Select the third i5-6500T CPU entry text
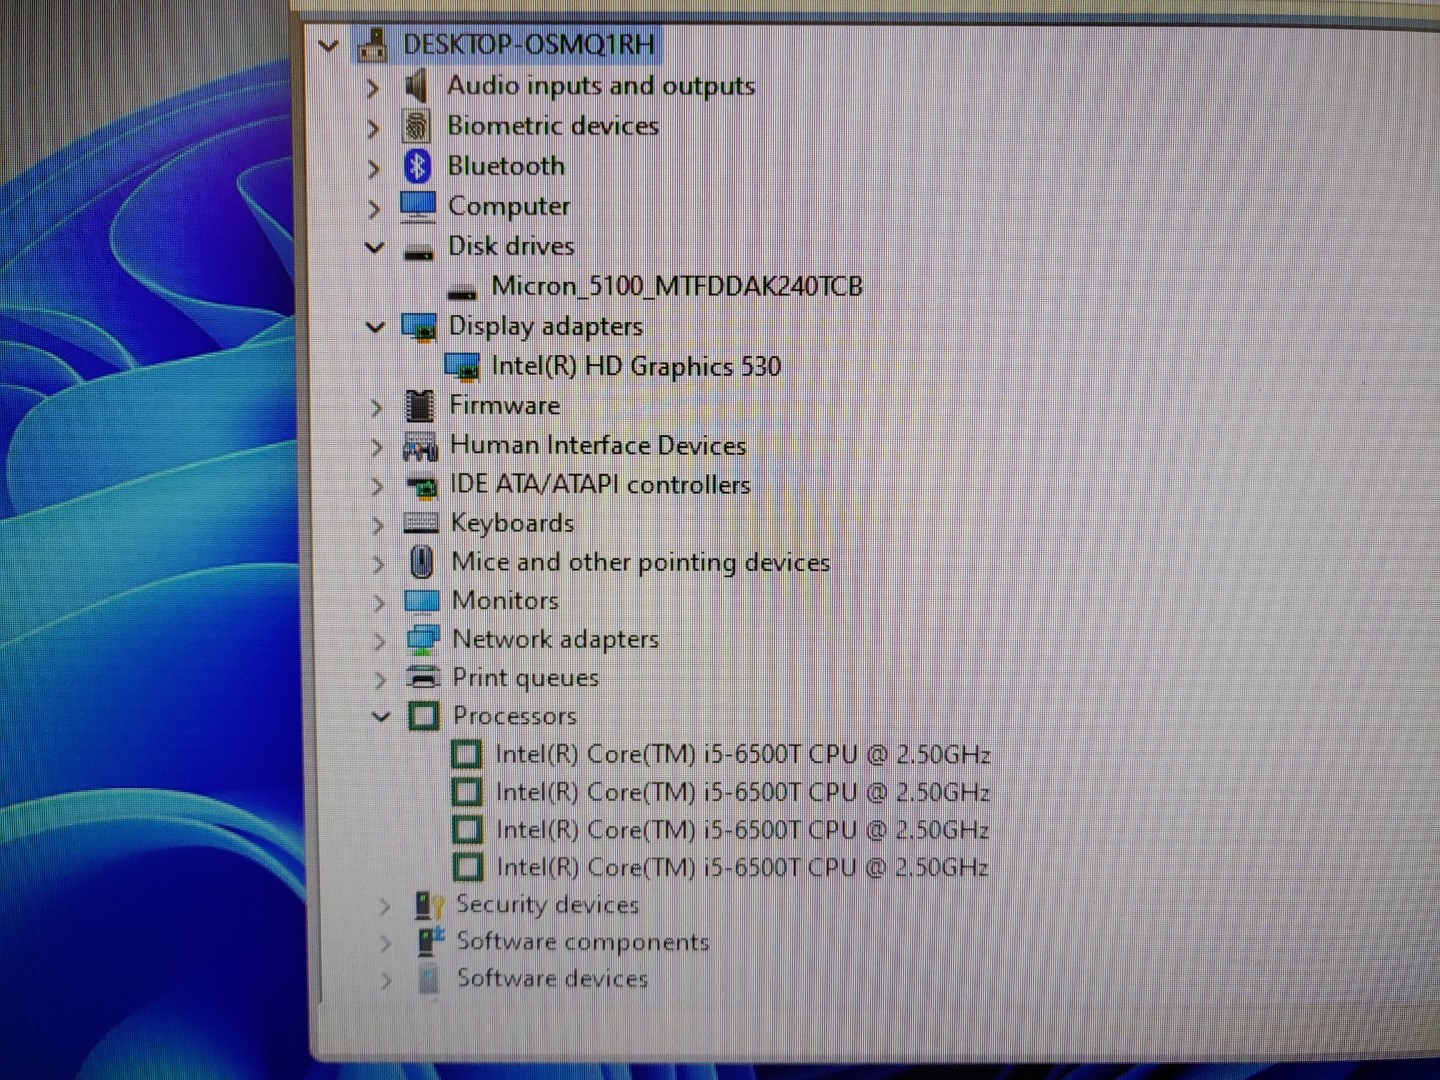This screenshot has width=1440, height=1080. (743, 830)
